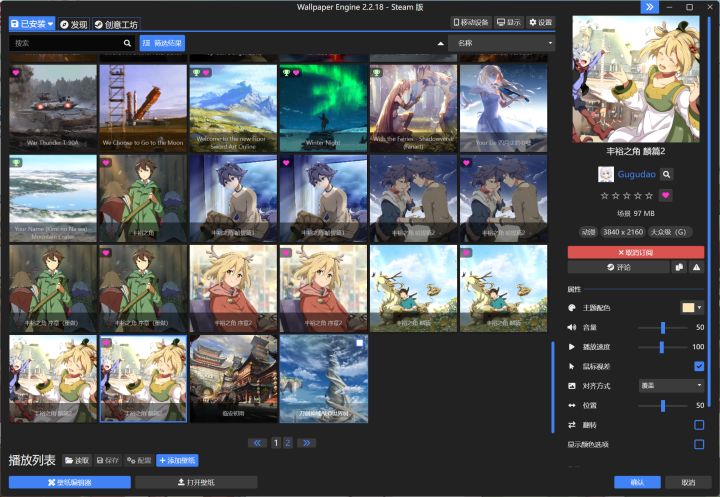This screenshot has height=497, width=720.
Task: Adjust the 音量 volume slider
Action: point(663,327)
